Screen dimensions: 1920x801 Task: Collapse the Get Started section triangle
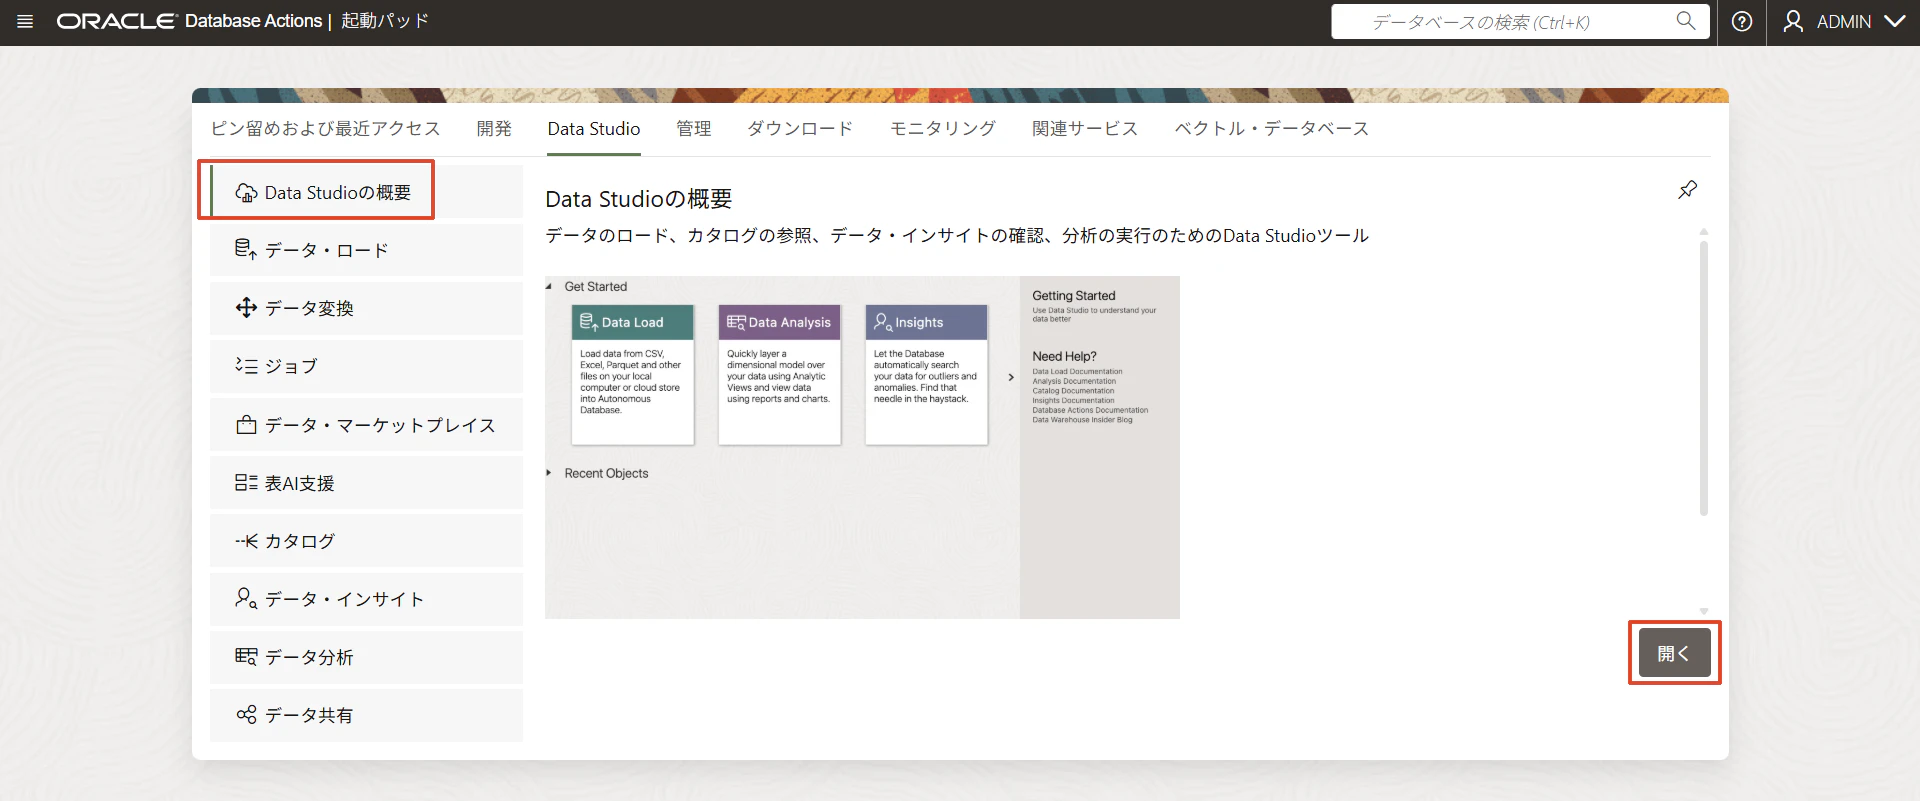tap(549, 287)
